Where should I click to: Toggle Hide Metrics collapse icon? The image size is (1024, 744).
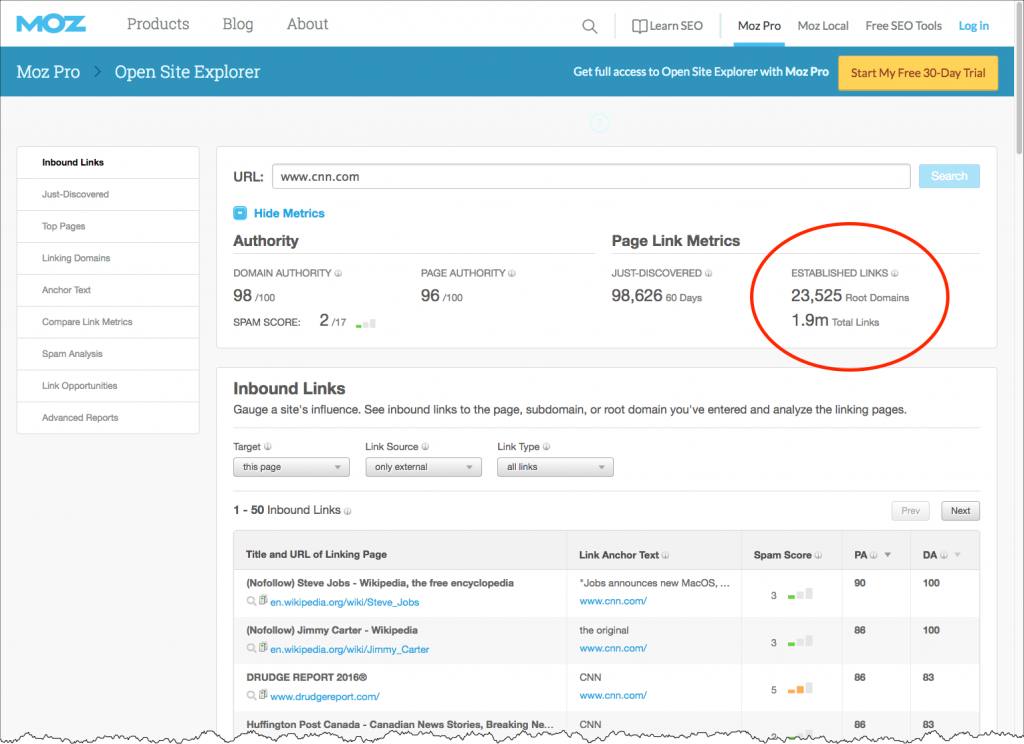(x=240, y=213)
